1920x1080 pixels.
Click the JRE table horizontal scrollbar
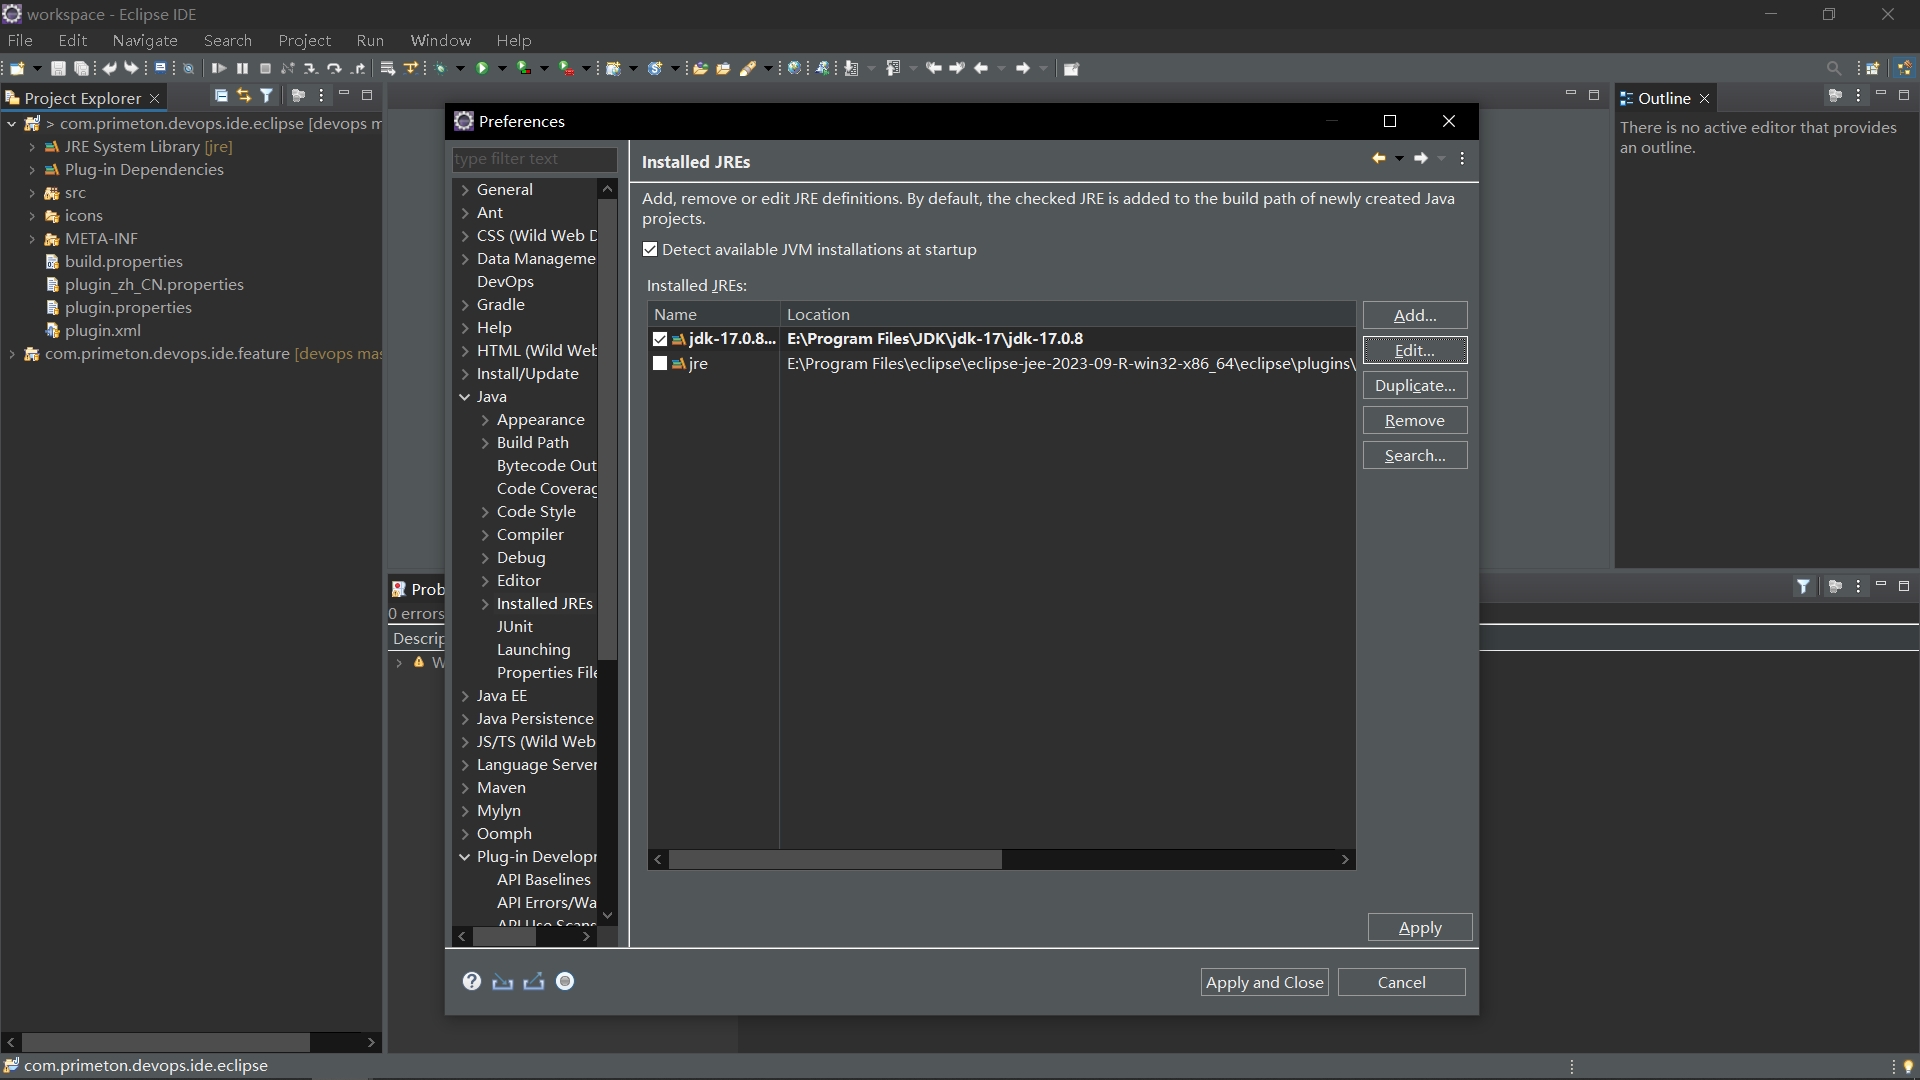835,860
